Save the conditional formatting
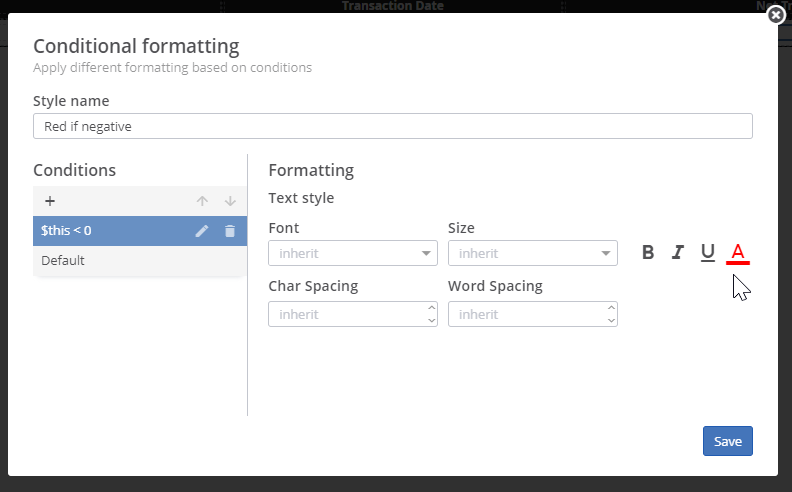The width and height of the screenshot is (792, 492). 727,441
